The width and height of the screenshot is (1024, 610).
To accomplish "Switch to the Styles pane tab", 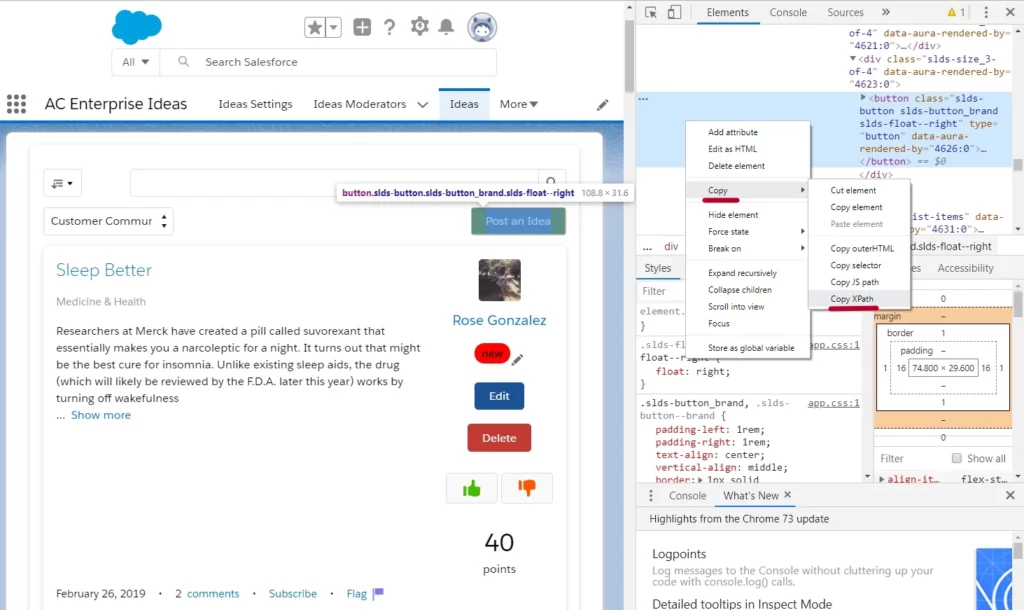I will pyautogui.click(x=658, y=268).
